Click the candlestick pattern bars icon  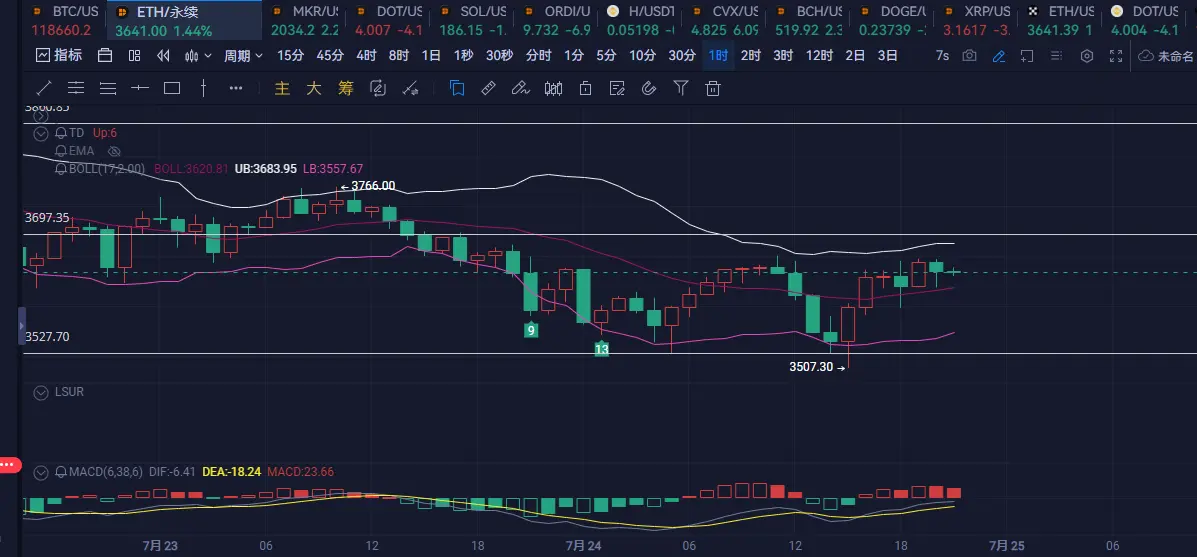click(553, 88)
